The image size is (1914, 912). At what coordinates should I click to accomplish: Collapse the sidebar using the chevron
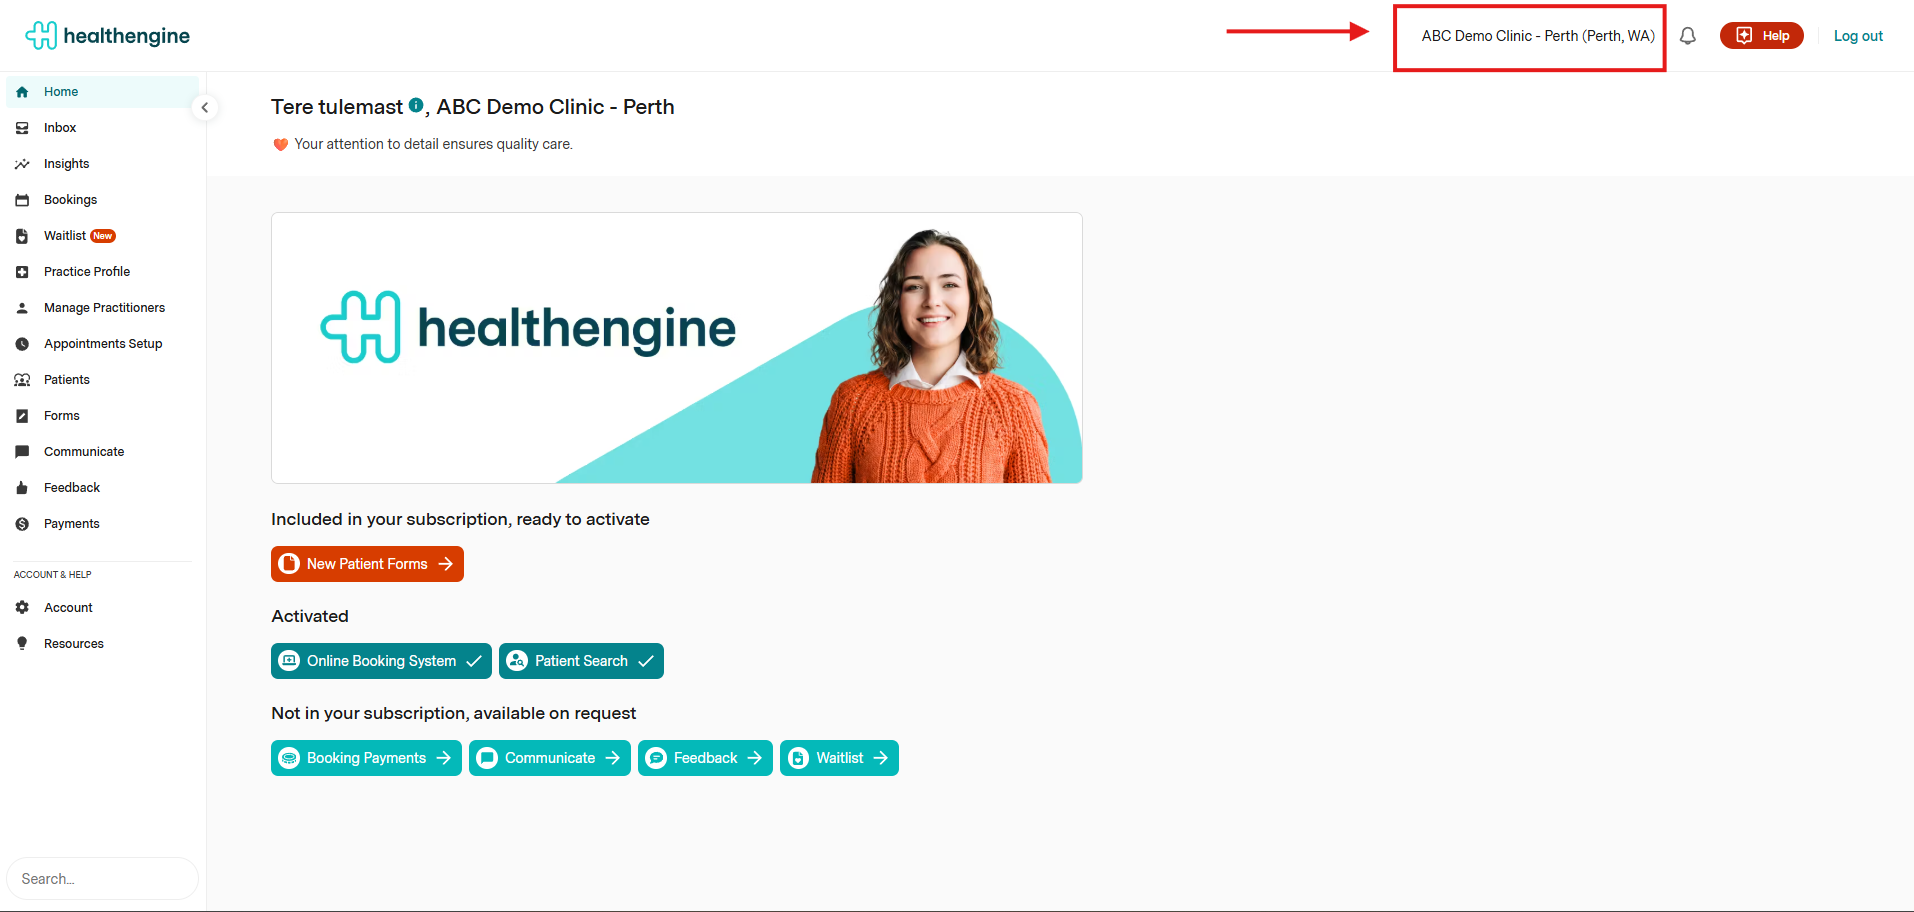205,108
